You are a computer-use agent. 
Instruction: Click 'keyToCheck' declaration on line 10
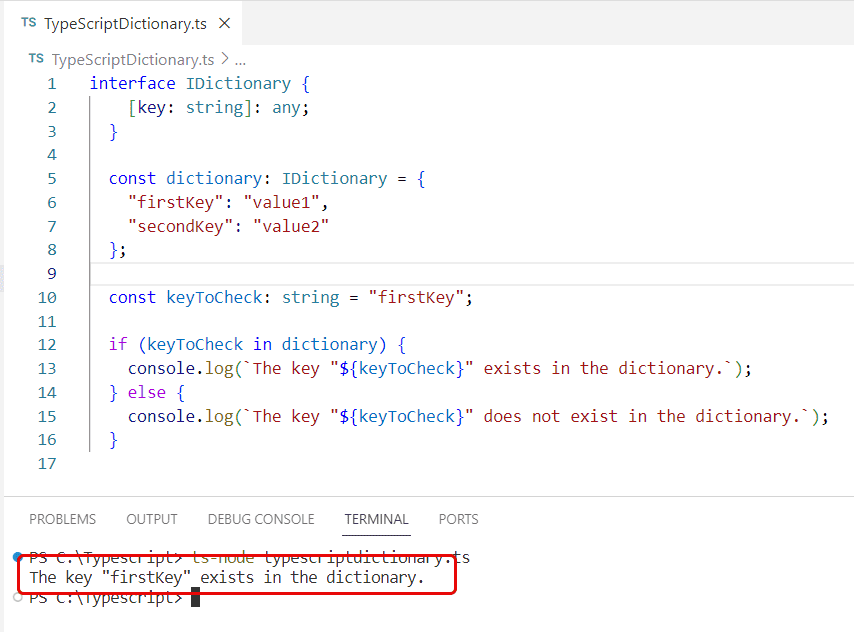pos(214,297)
